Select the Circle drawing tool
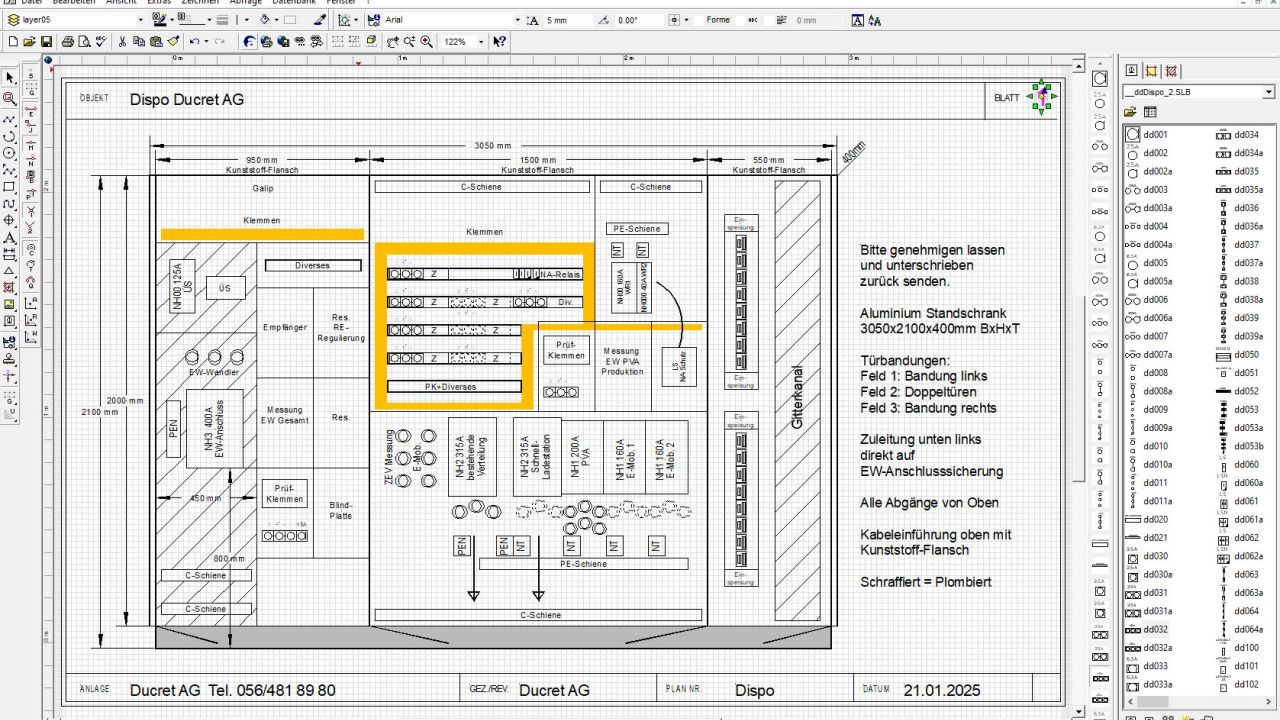The height and width of the screenshot is (720, 1280). point(10,153)
